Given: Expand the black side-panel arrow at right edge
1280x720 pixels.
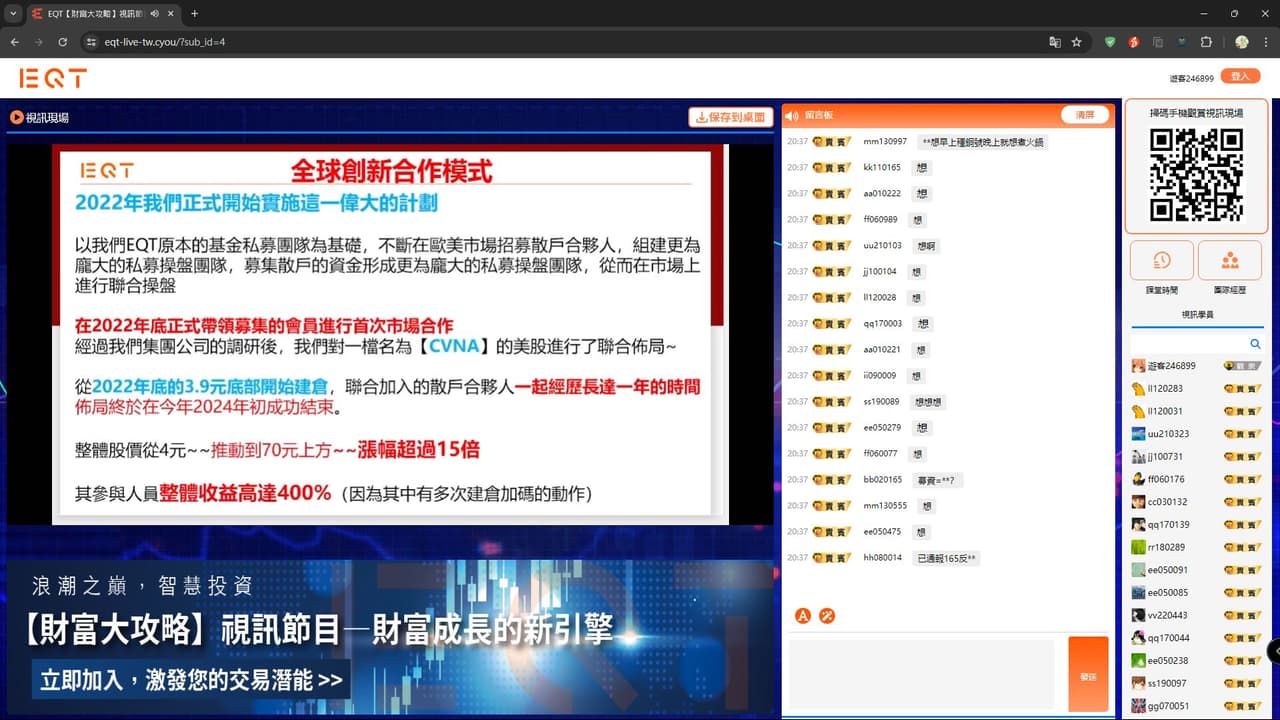Looking at the screenshot, I should click(x=1274, y=651).
